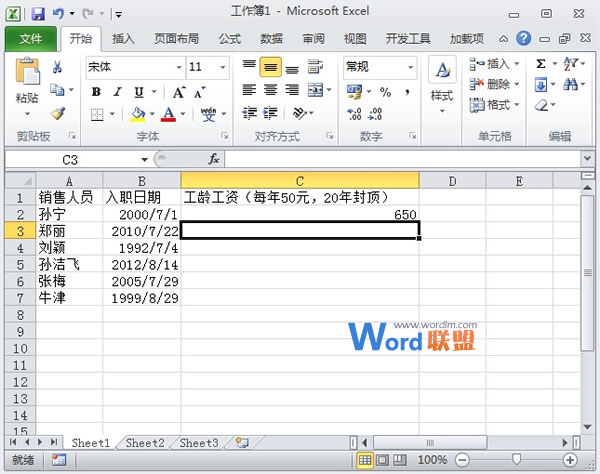
Task: Set bottom vertical alignment
Action: point(292,70)
